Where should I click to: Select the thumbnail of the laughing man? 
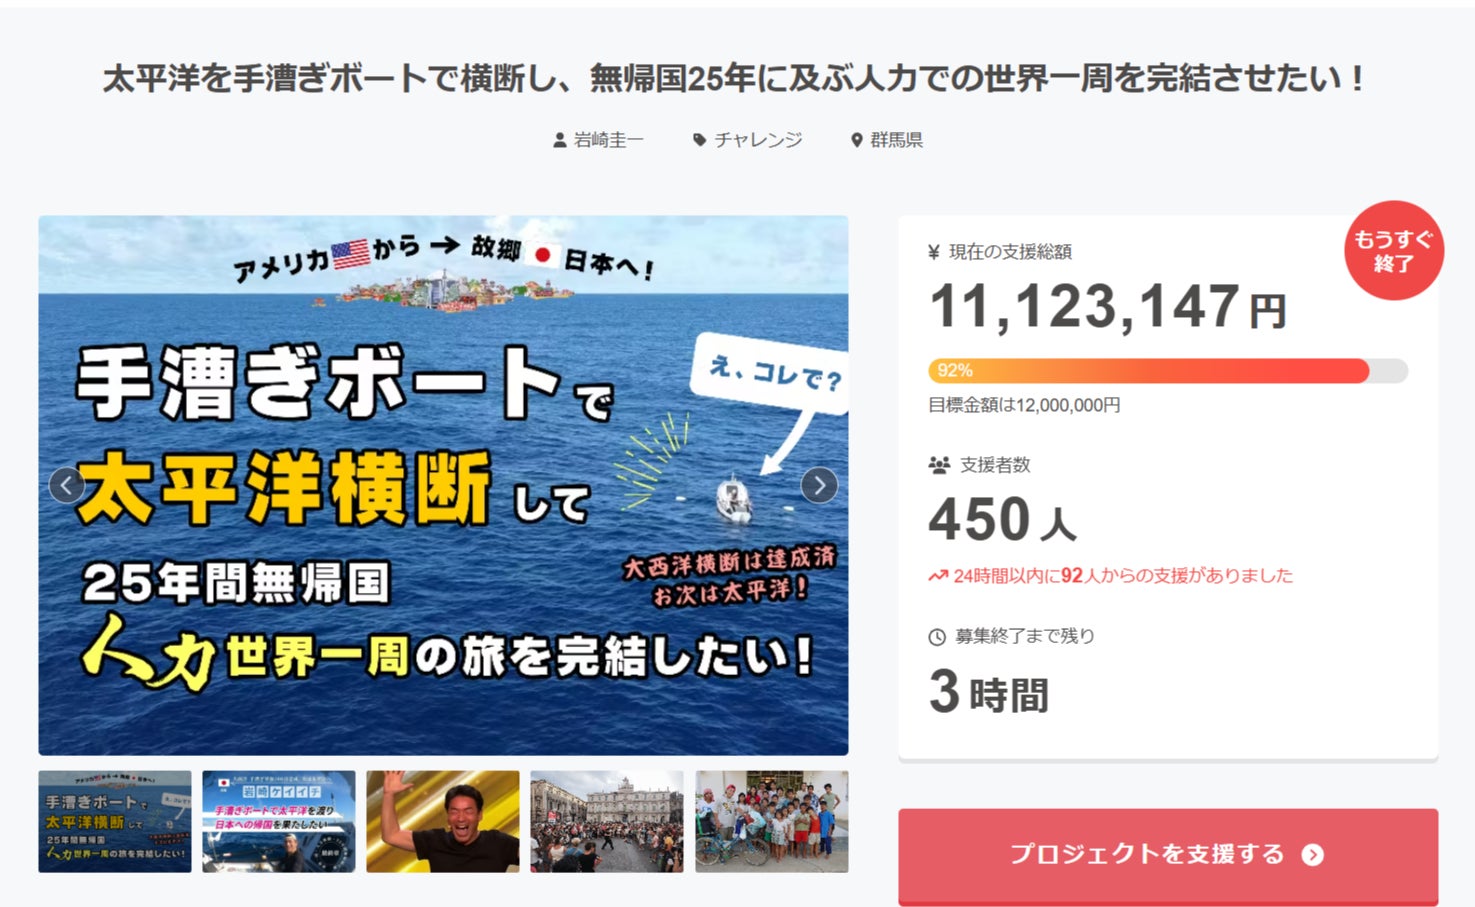tap(443, 822)
